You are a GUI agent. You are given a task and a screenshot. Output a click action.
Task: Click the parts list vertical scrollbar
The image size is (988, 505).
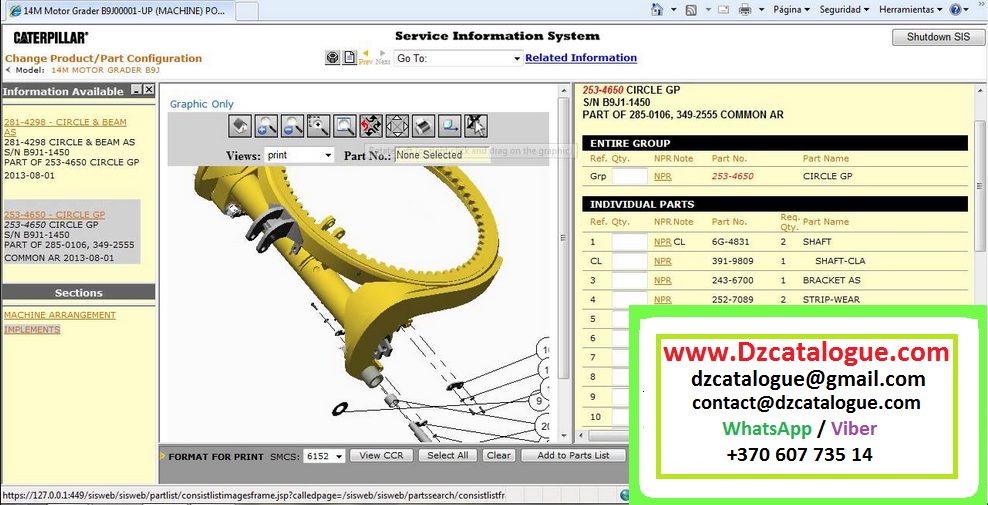pyautogui.click(x=979, y=185)
